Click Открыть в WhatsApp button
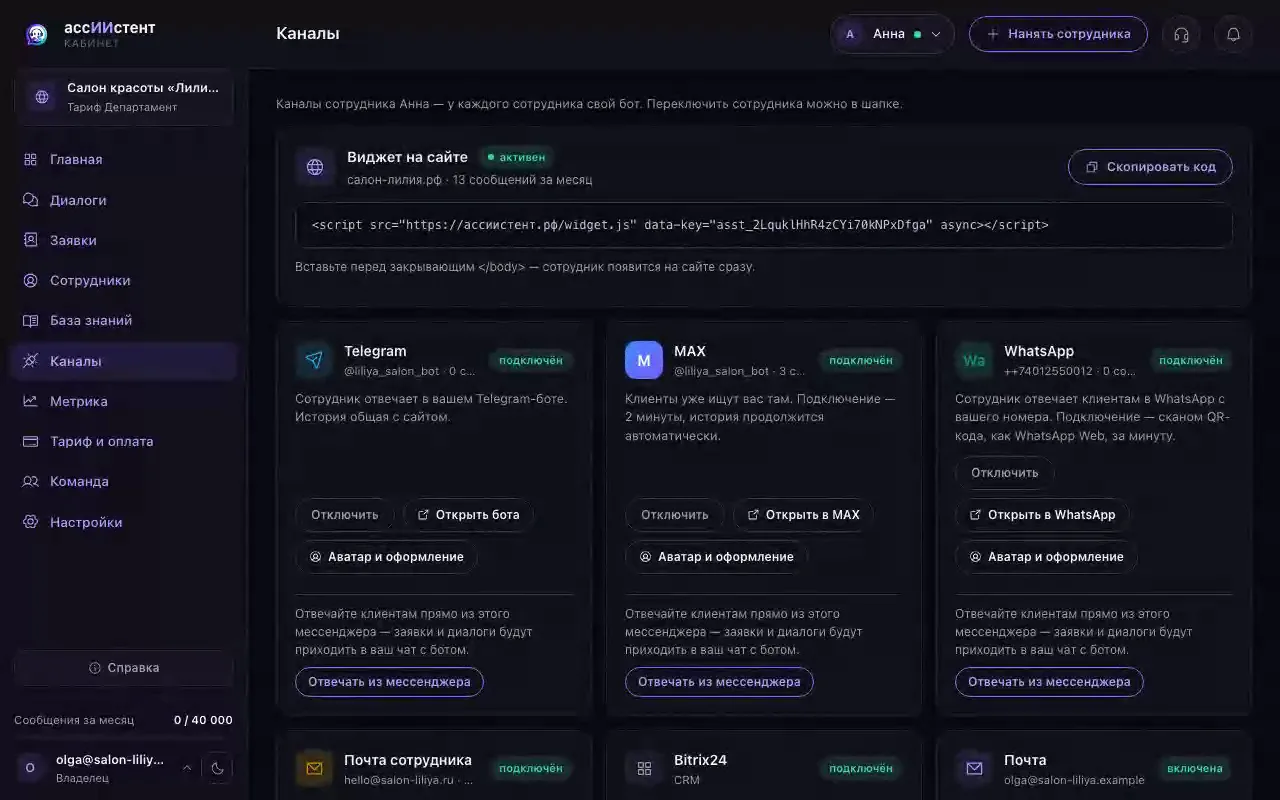This screenshot has width=1280, height=800. coord(1042,515)
